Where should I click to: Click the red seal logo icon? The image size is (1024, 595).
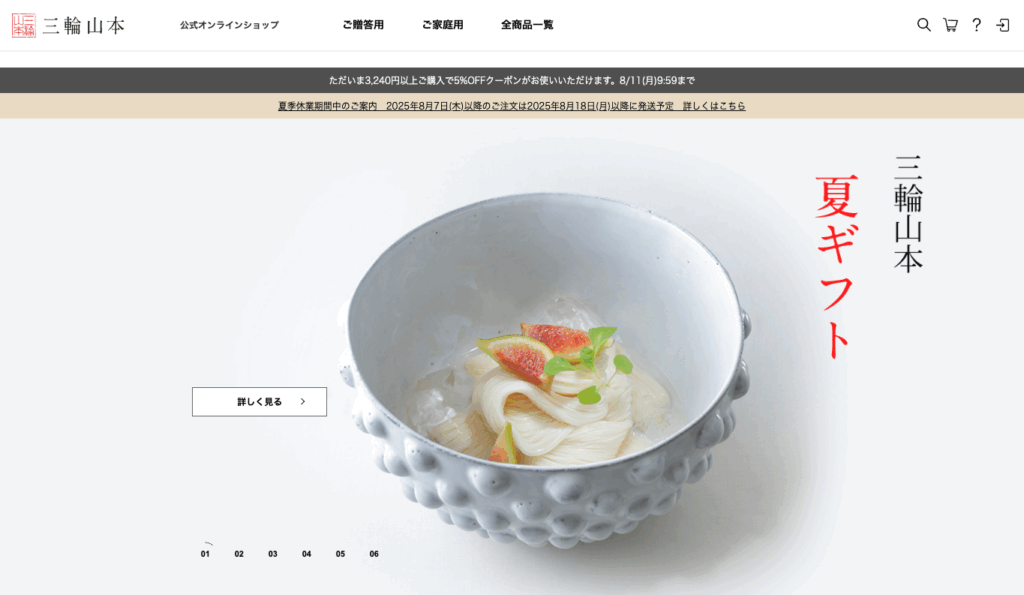[24, 25]
